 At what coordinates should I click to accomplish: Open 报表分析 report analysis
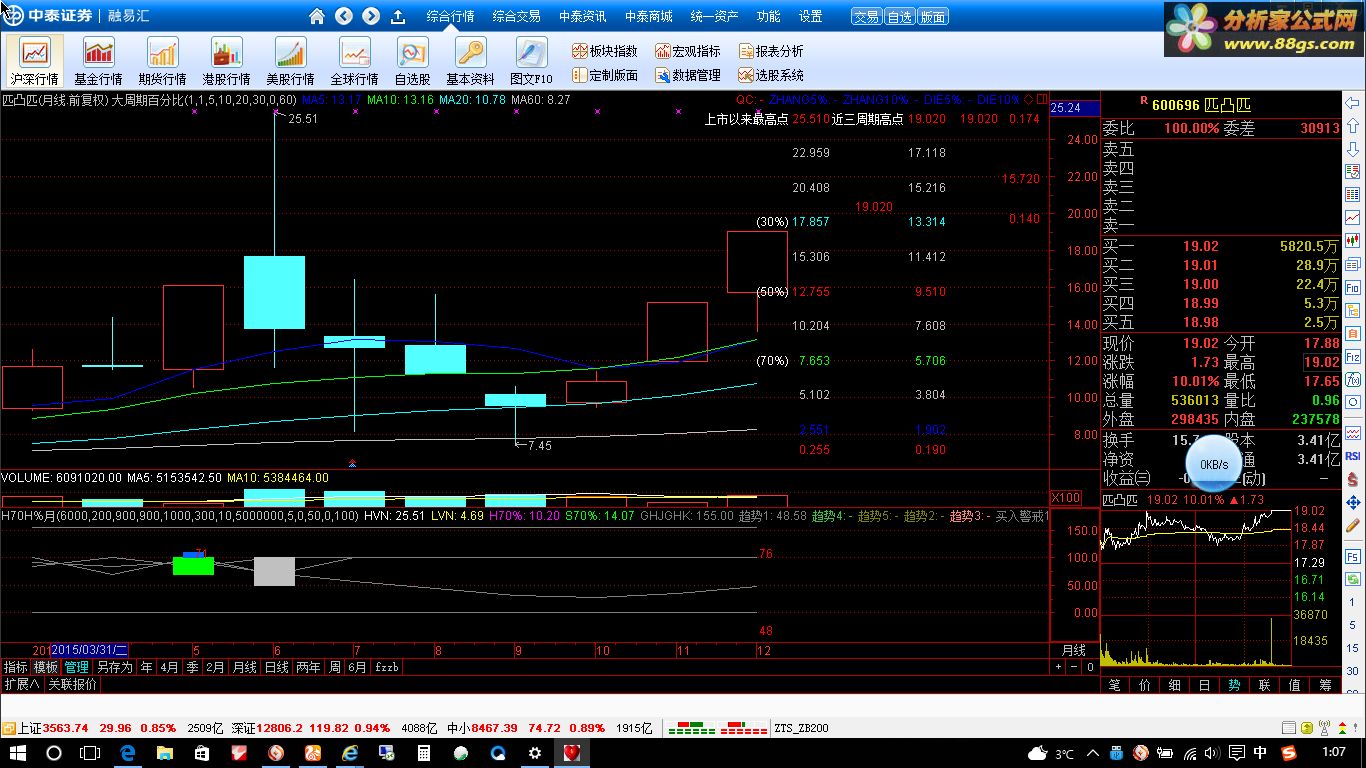tap(771, 51)
